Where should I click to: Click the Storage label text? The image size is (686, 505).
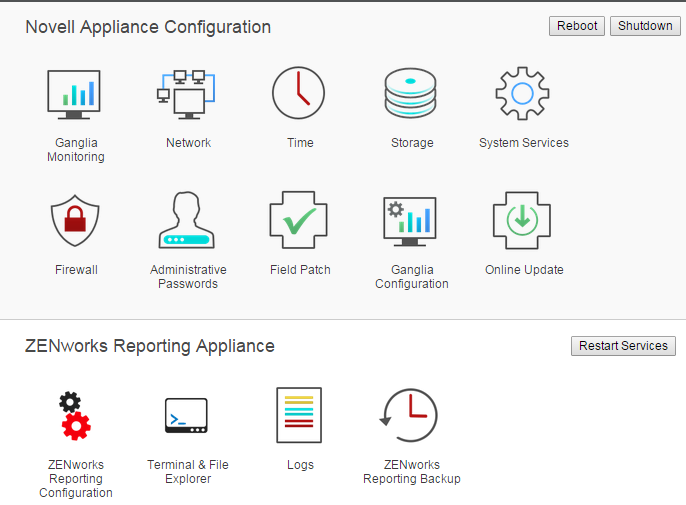coord(412,143)
